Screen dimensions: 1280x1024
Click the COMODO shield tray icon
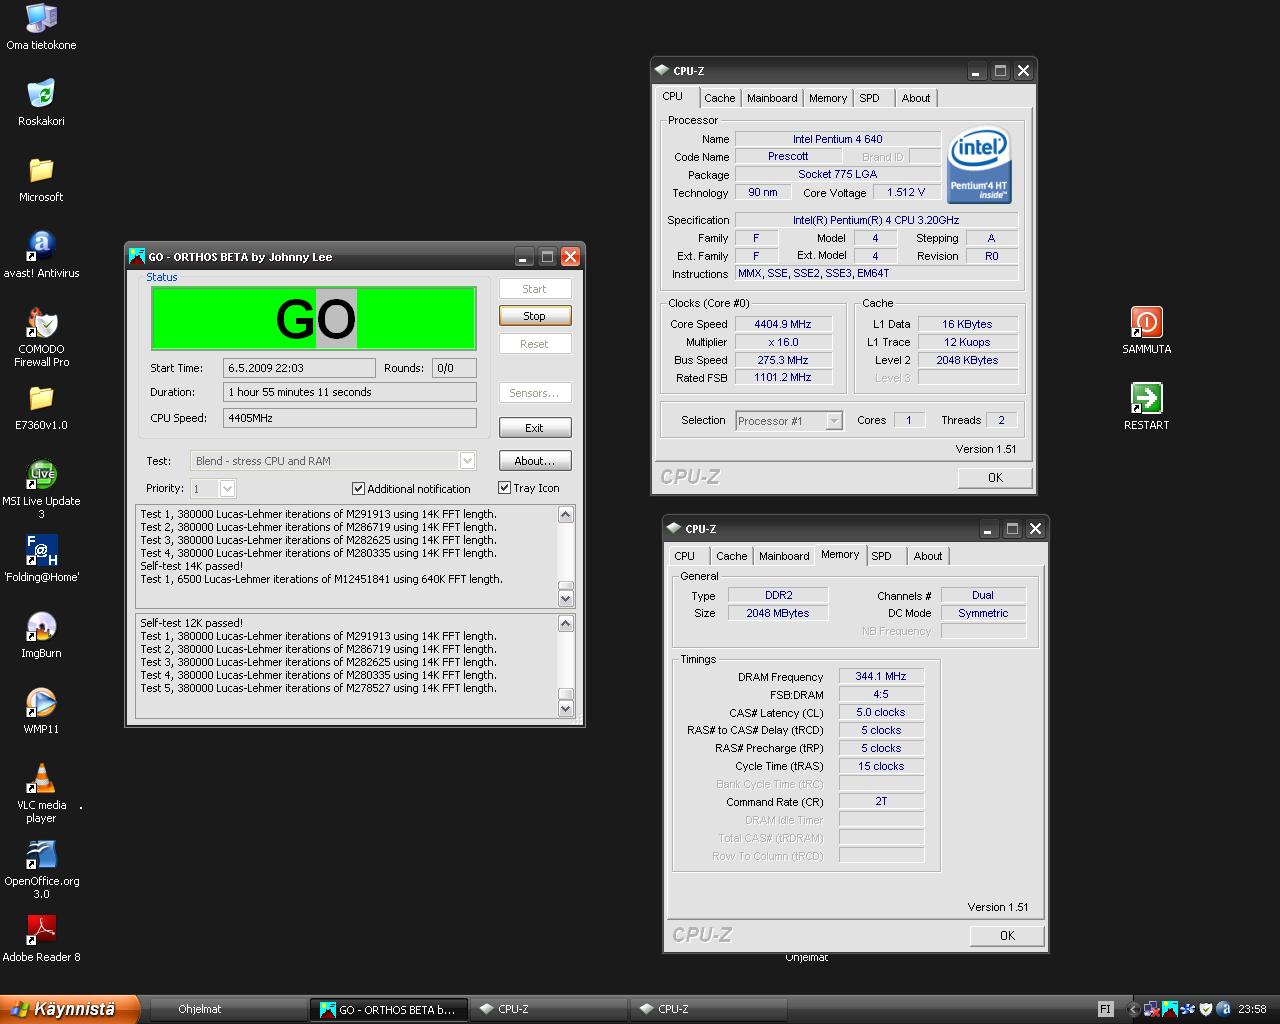click(x=1206, y=1009)
